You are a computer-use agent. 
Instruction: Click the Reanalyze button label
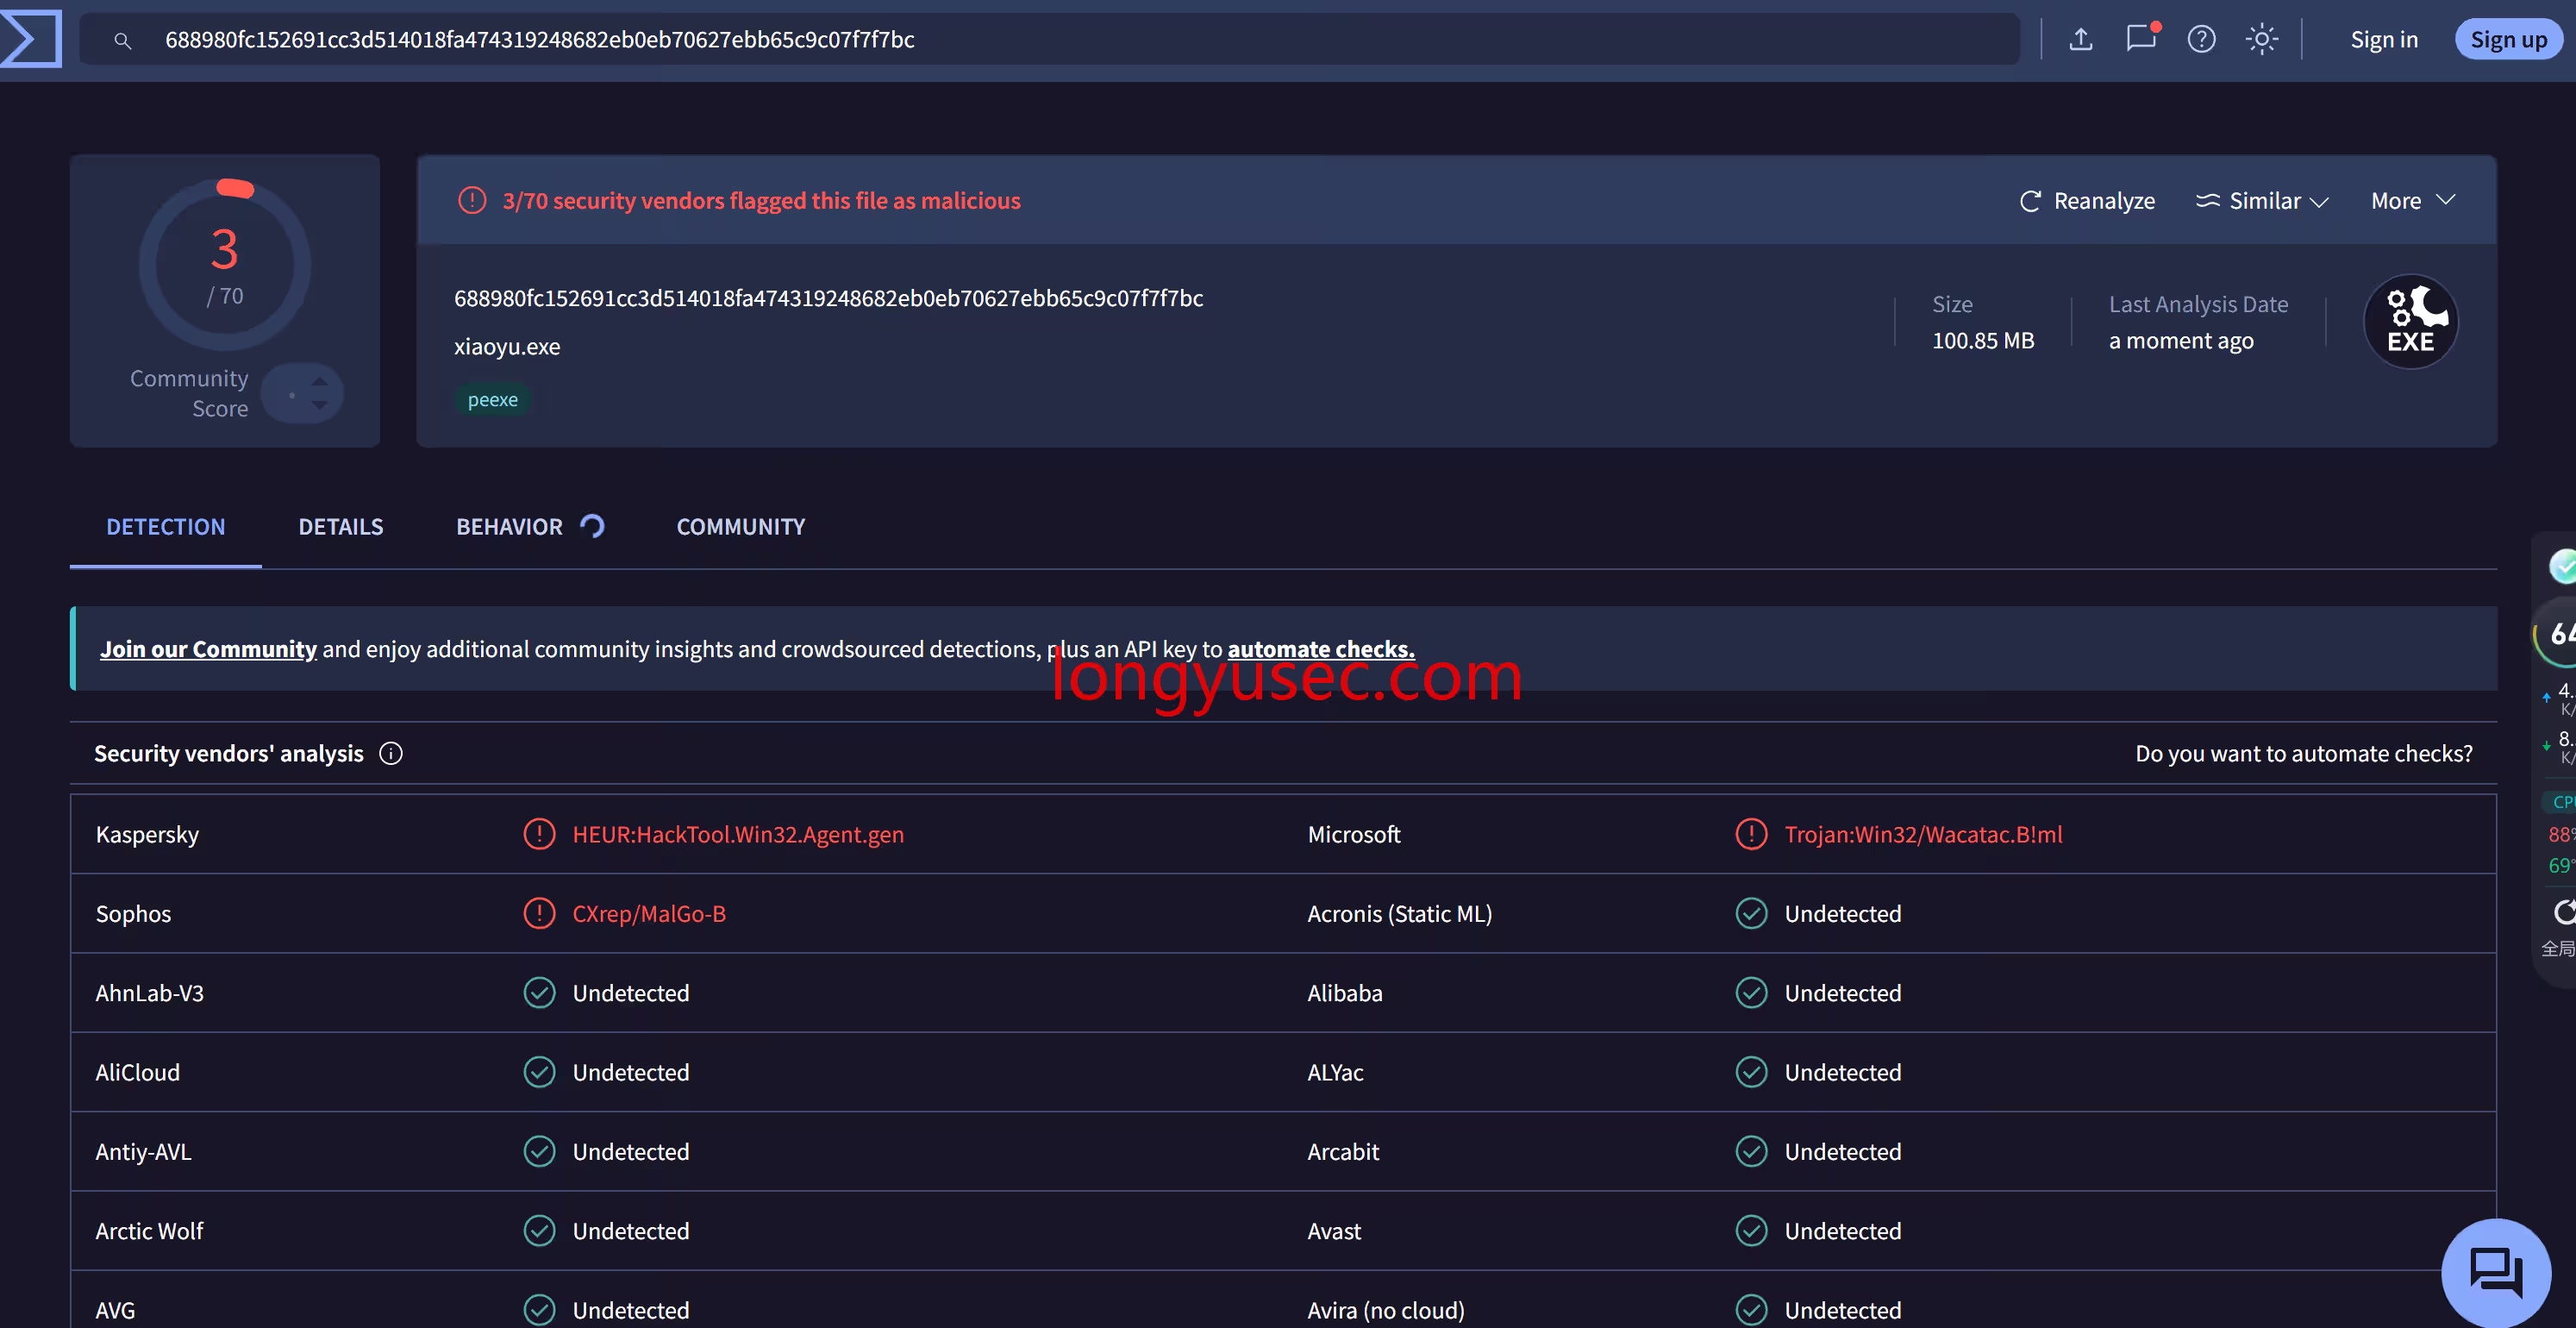(x=2104, y=201)
